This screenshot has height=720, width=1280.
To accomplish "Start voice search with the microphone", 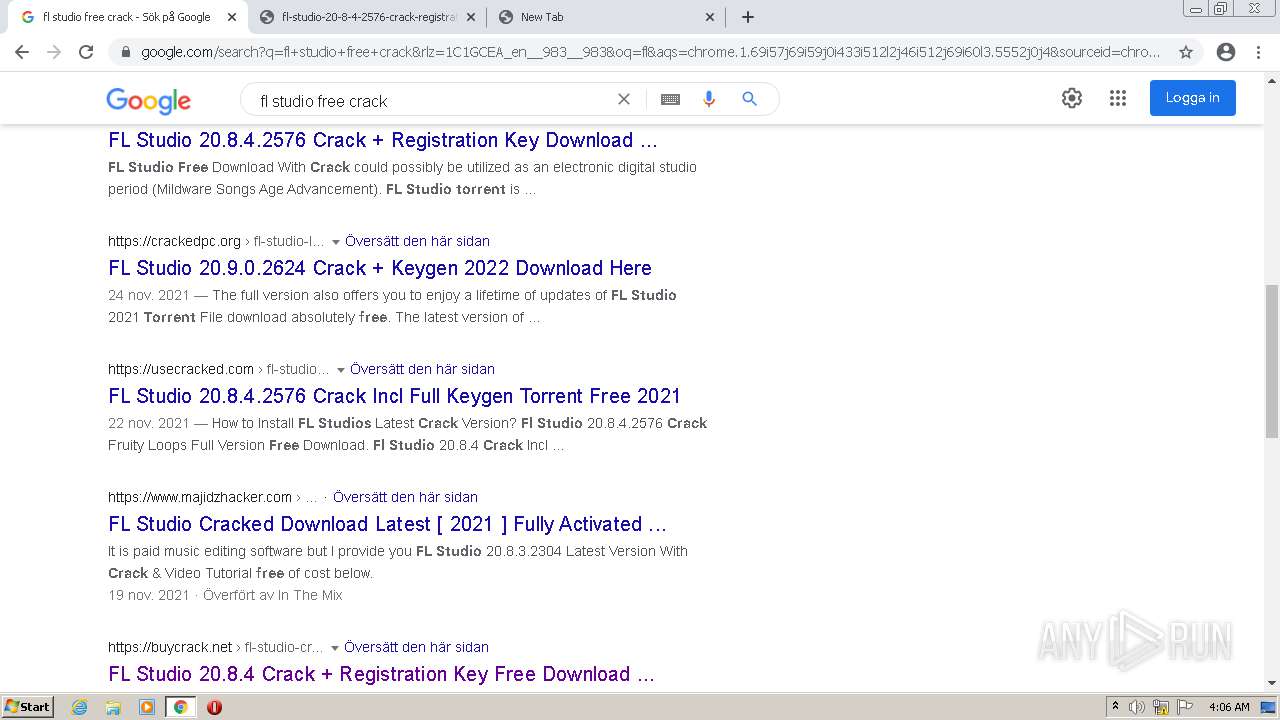I will pyautogui.click(x=709, y=99).
